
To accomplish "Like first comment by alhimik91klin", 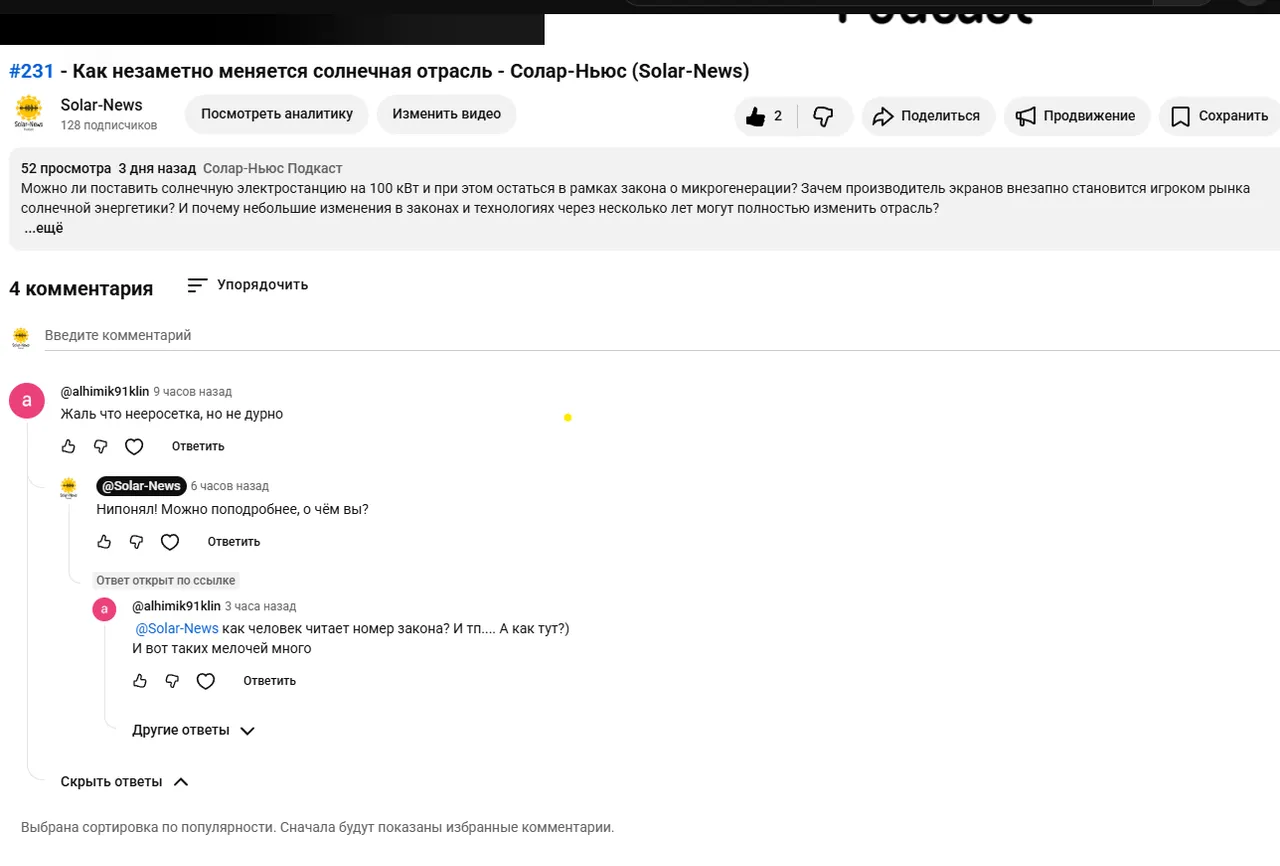I will [x=68, y=446].
